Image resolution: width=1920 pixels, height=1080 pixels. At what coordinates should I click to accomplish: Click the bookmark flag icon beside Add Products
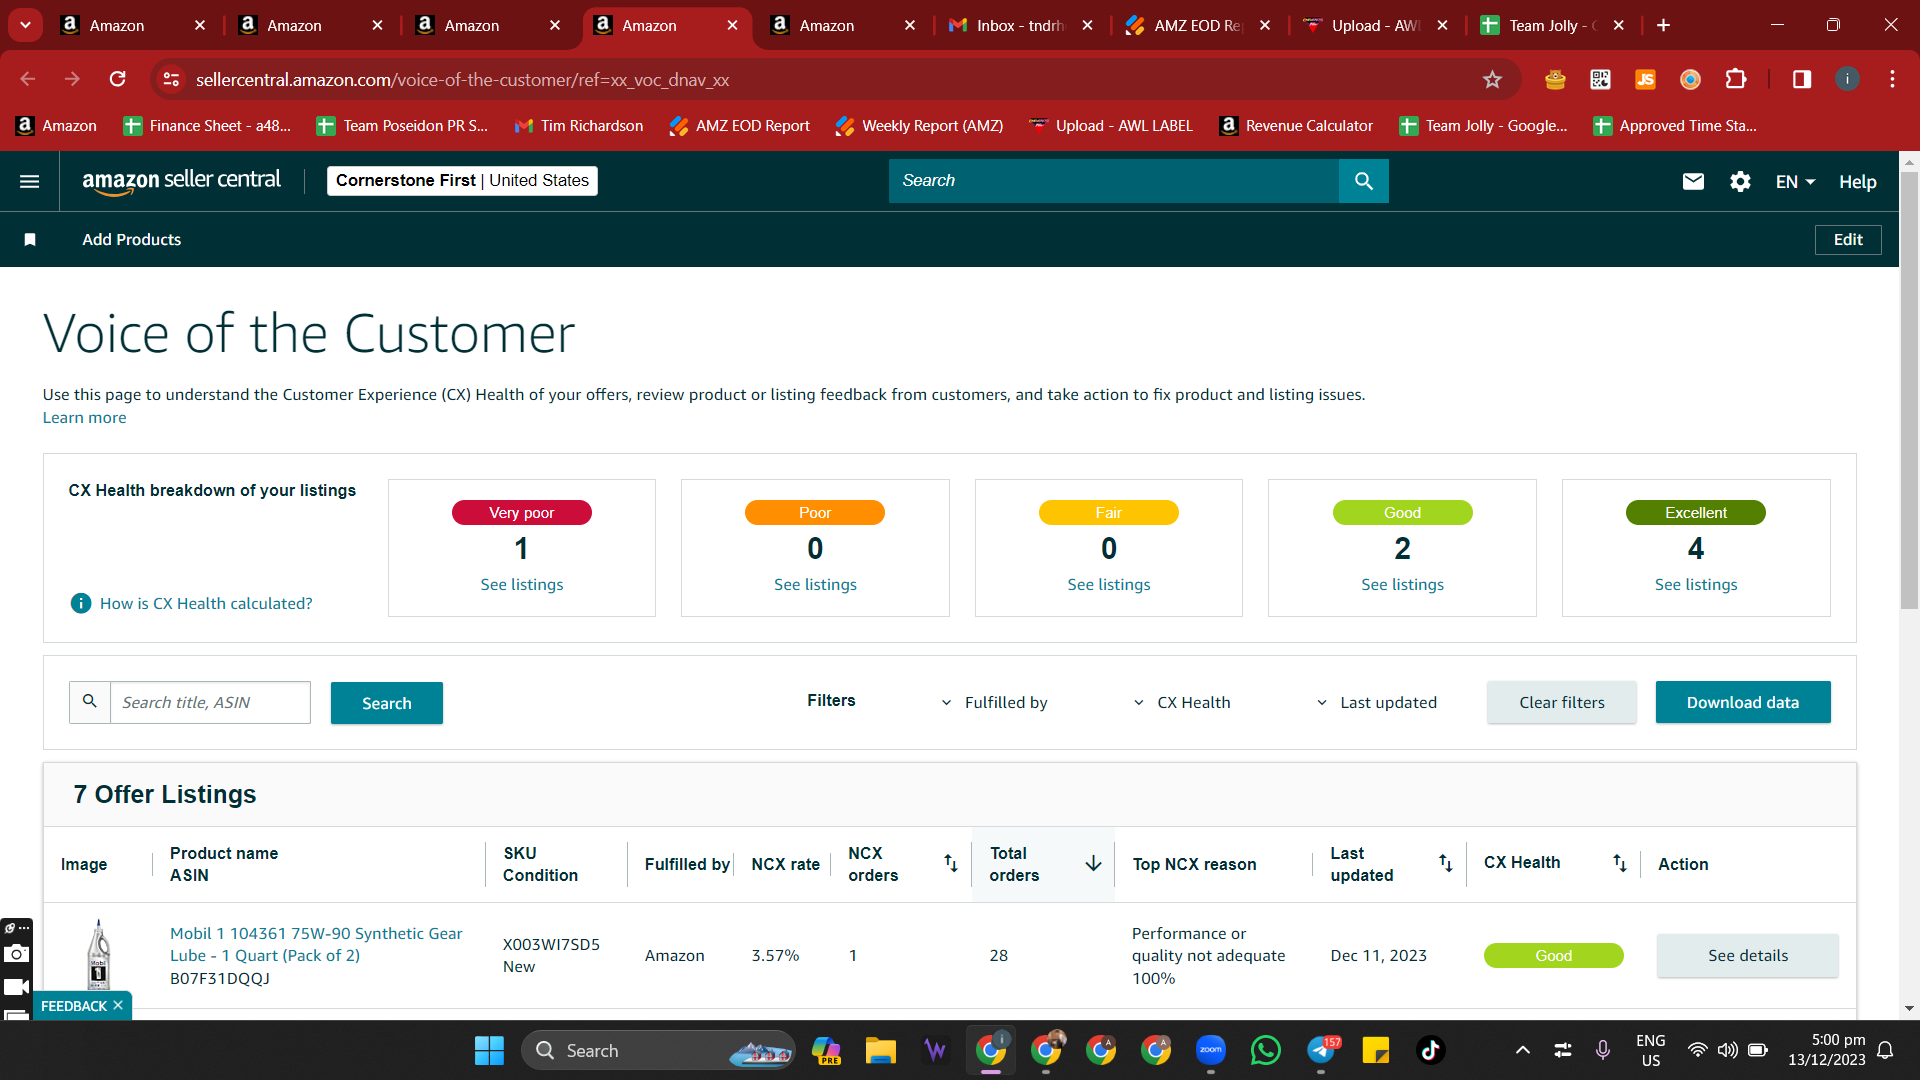pyautogui.click(x=30, y=239)
